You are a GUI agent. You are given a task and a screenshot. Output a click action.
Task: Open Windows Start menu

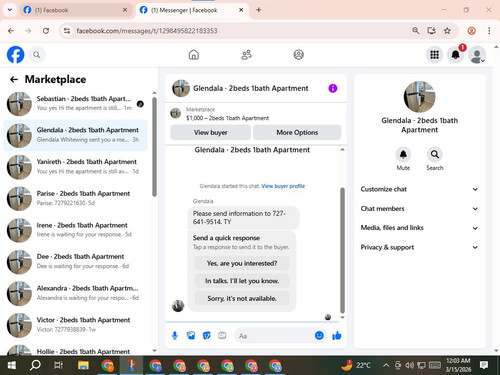coord(12,365)
